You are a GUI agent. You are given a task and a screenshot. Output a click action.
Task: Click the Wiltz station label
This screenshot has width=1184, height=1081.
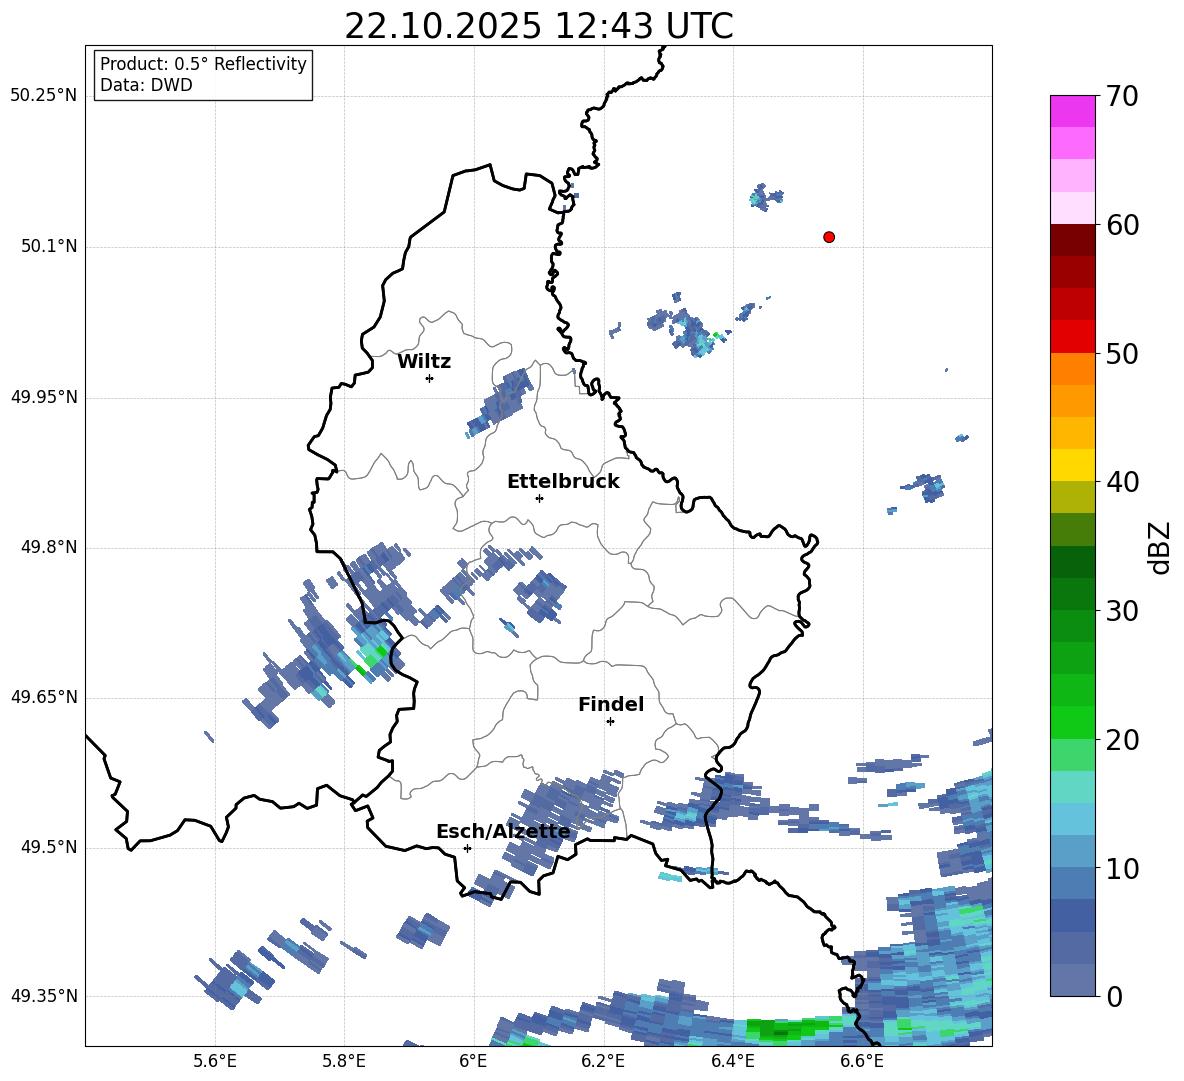pos(424,362)
